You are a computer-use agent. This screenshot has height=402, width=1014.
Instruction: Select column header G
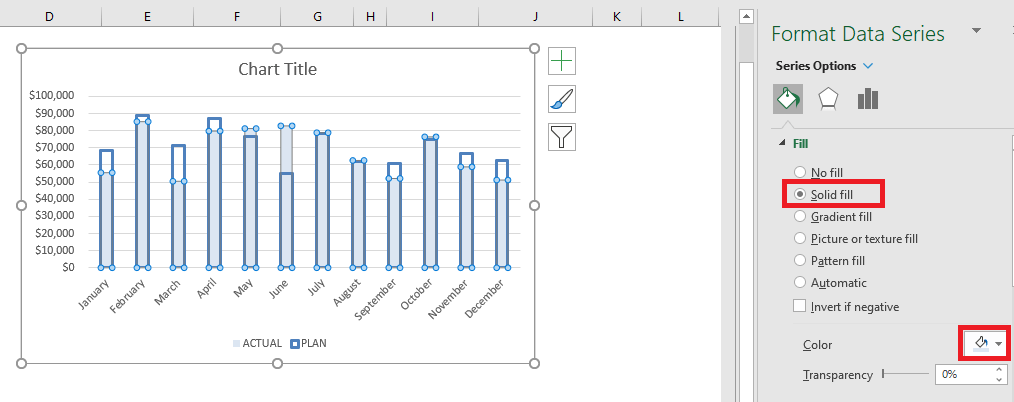click(318, 16)
